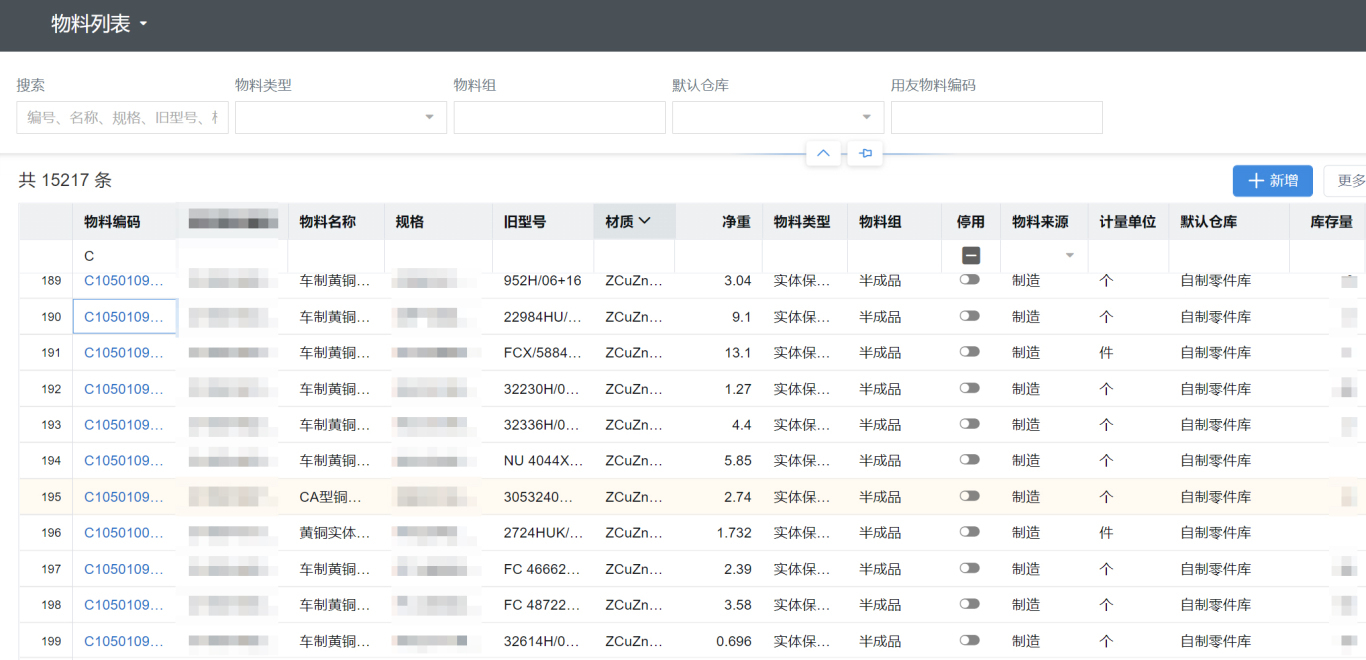Focus the 搜索 input field
The image size is (1366, 660).
coord(122,117)
